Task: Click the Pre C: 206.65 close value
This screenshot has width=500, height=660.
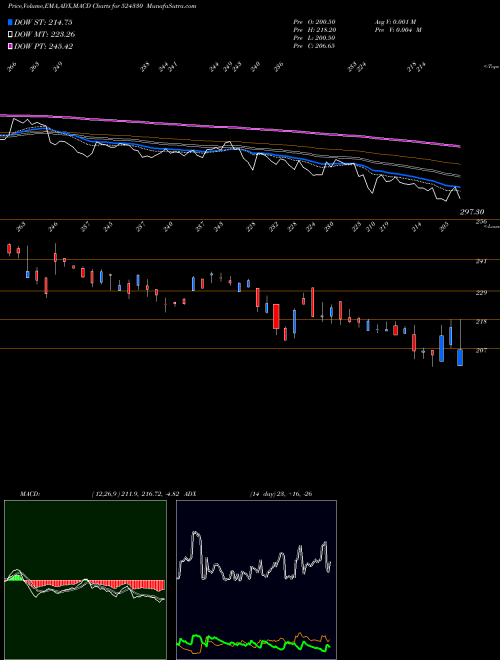Action: 314,46
